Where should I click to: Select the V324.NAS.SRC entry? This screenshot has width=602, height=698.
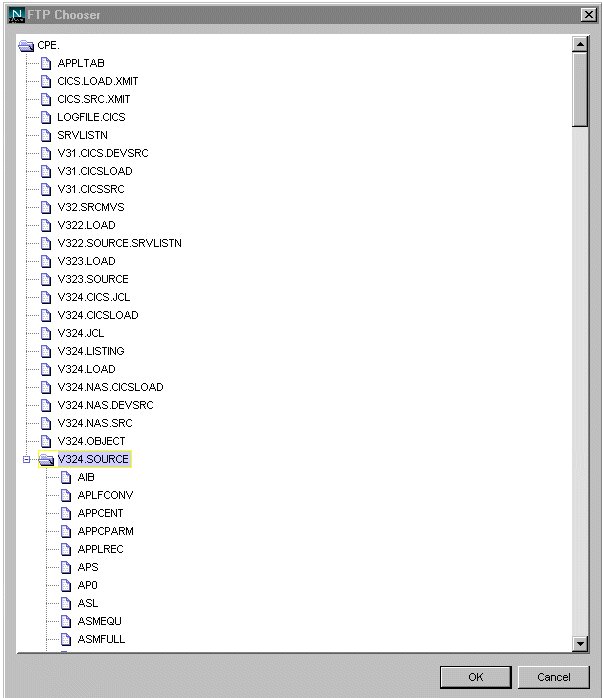point(95,423)
